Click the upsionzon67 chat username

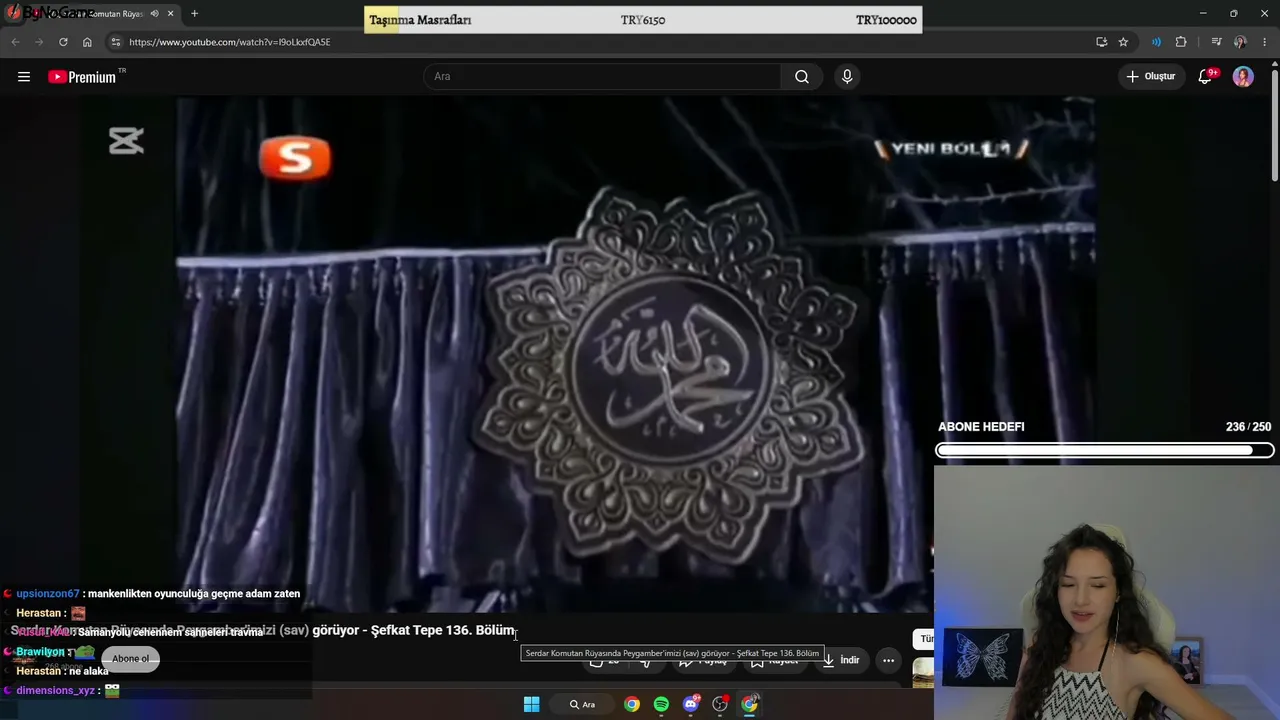coord(48,594)
